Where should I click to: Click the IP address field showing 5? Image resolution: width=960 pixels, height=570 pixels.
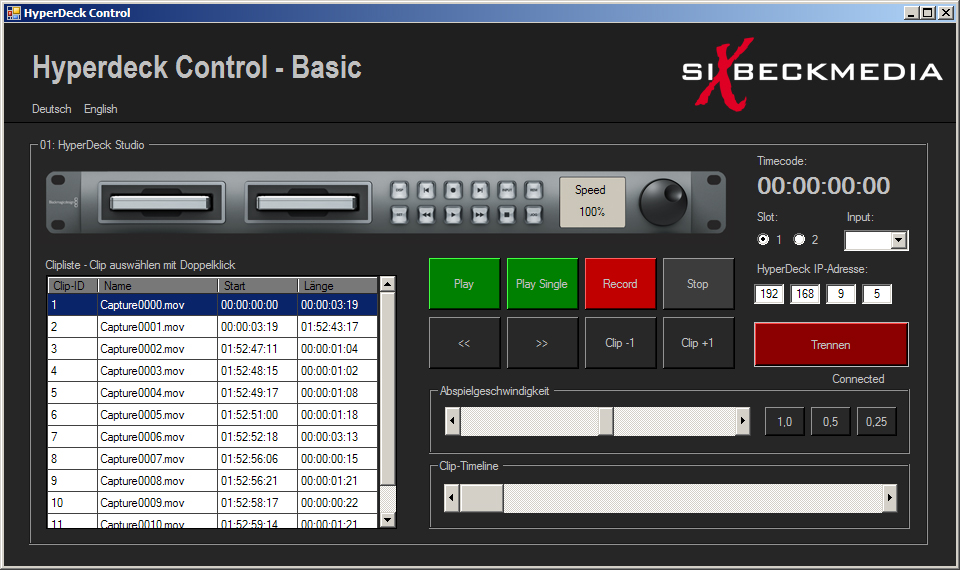(877, 294)
